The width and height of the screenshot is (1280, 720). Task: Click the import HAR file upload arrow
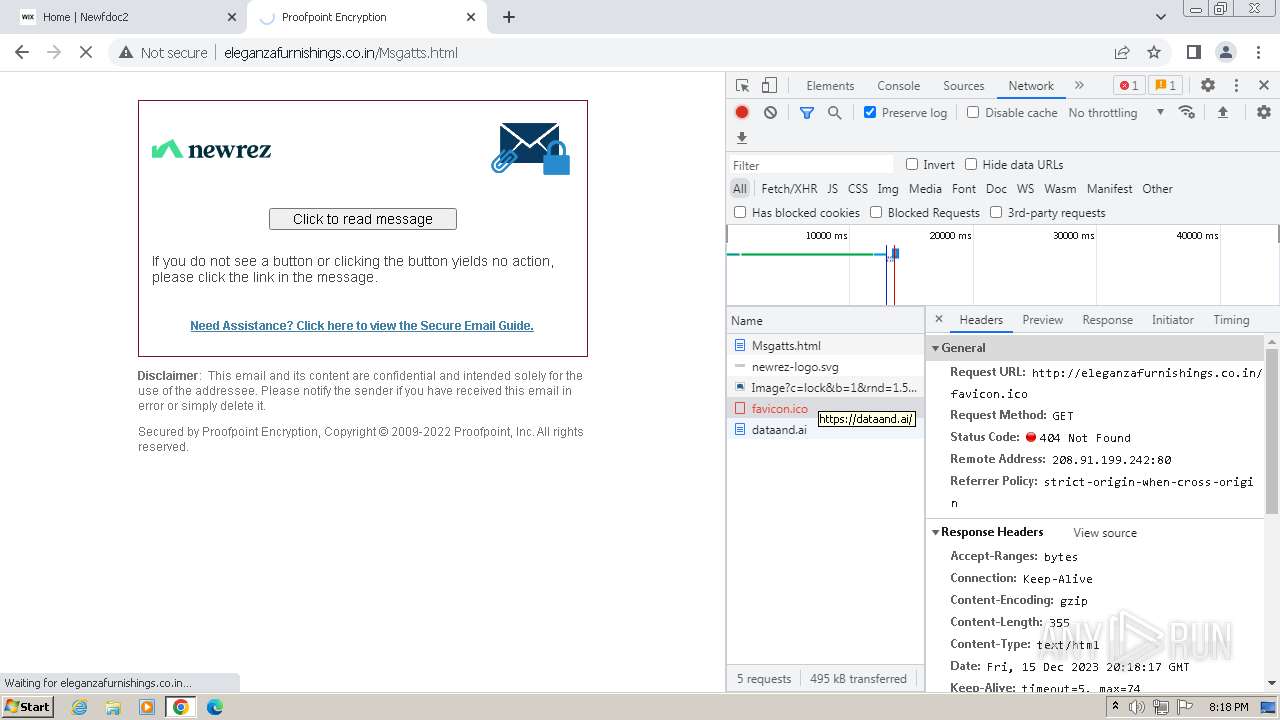coord(1222,113)
